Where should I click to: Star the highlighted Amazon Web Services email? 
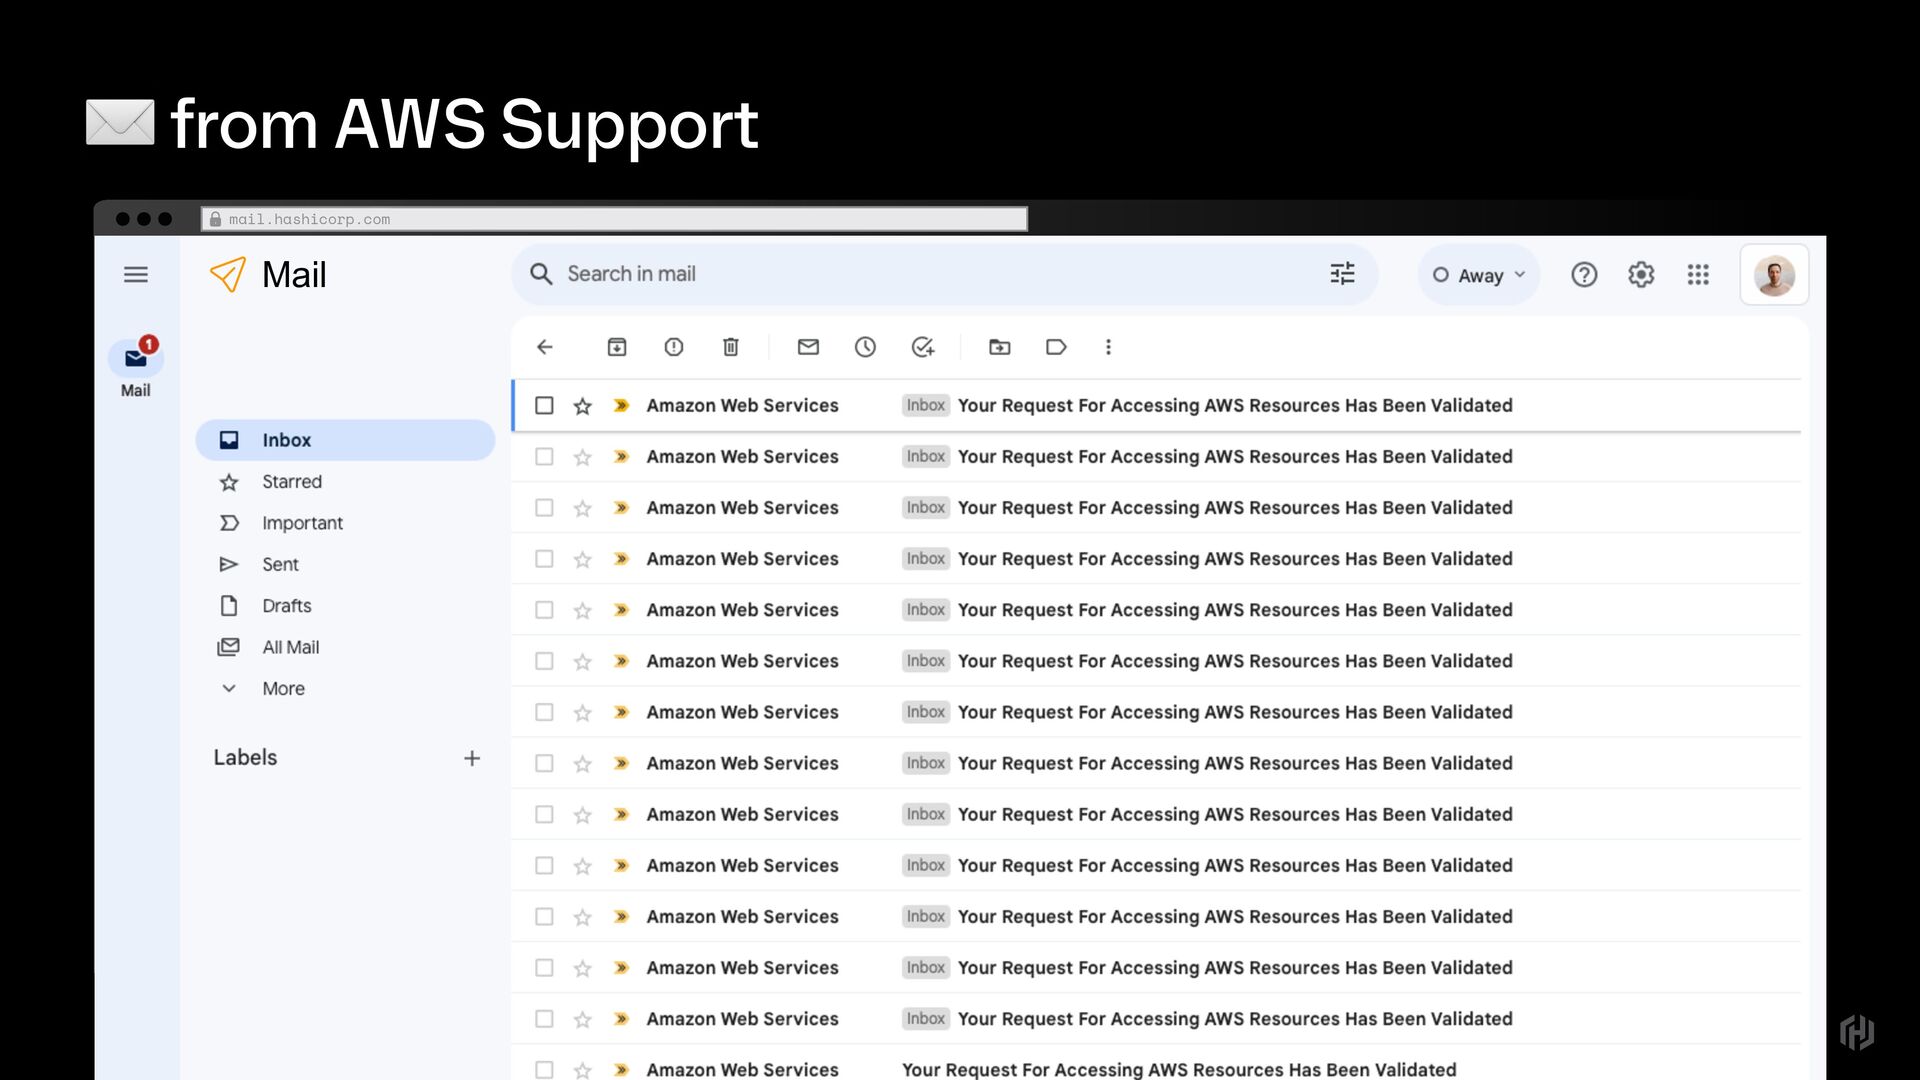pos(582,406)
